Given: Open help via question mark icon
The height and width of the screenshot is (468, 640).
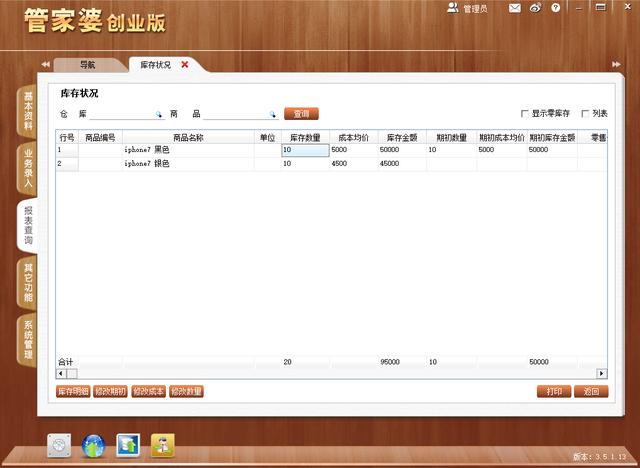Looking at the screenshot, I should [x=554, y=8].
